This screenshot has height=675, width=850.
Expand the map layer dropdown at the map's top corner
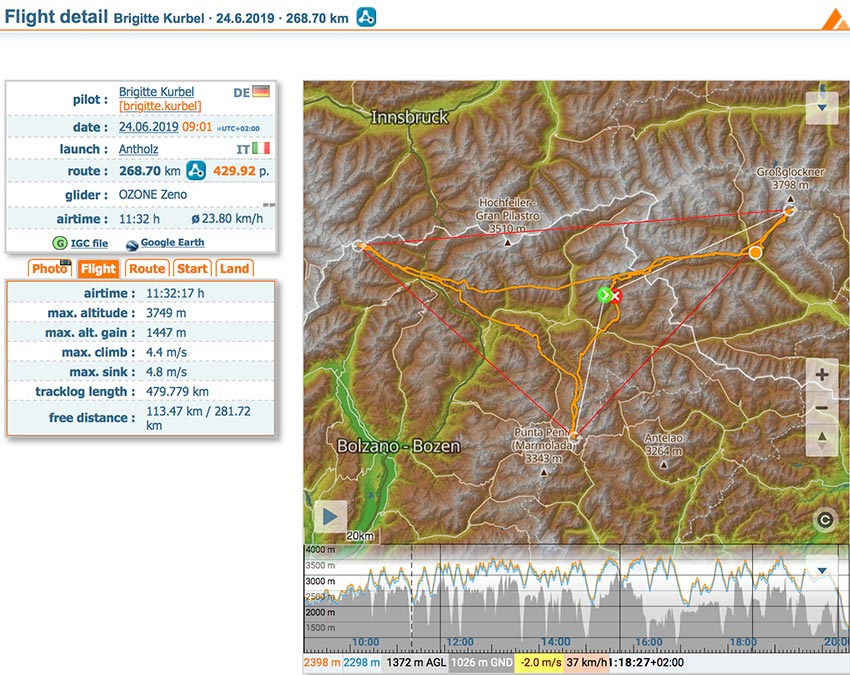(821, 107)
